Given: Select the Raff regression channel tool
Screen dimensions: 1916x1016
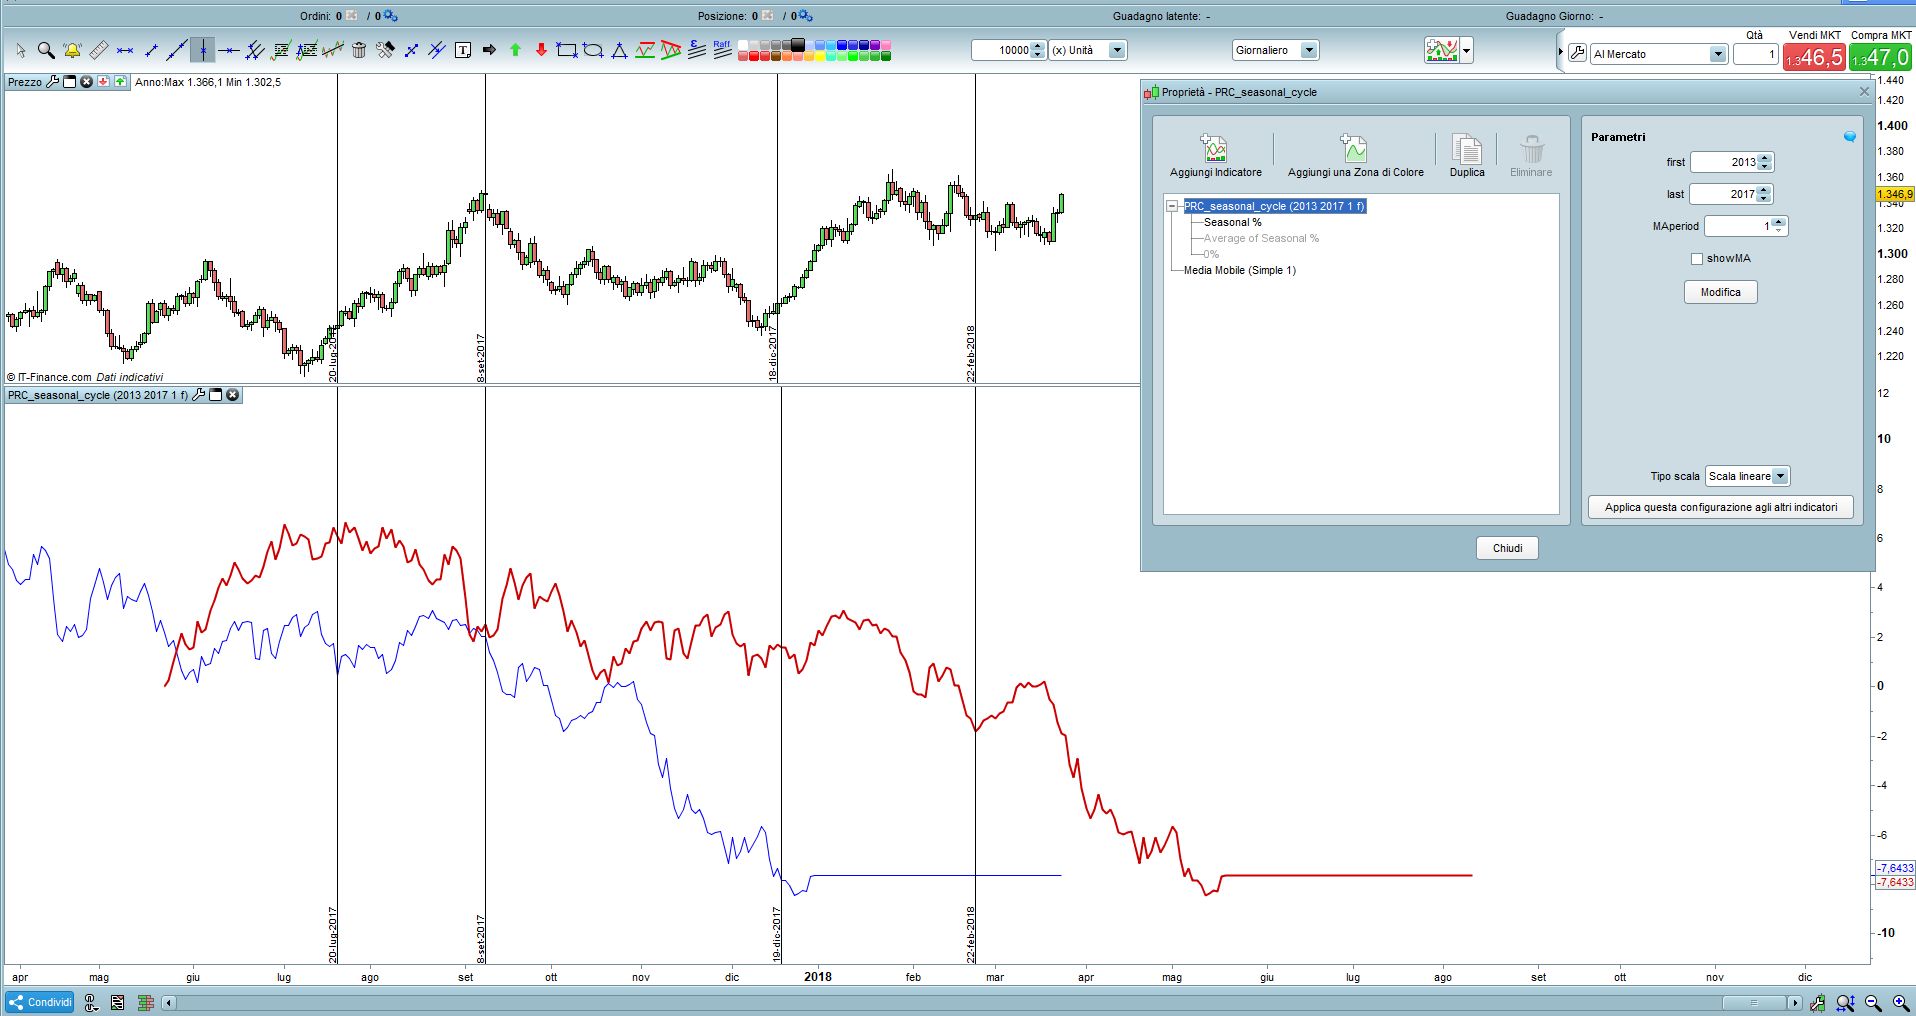Looking at the screenshot, I should point(722,50).
